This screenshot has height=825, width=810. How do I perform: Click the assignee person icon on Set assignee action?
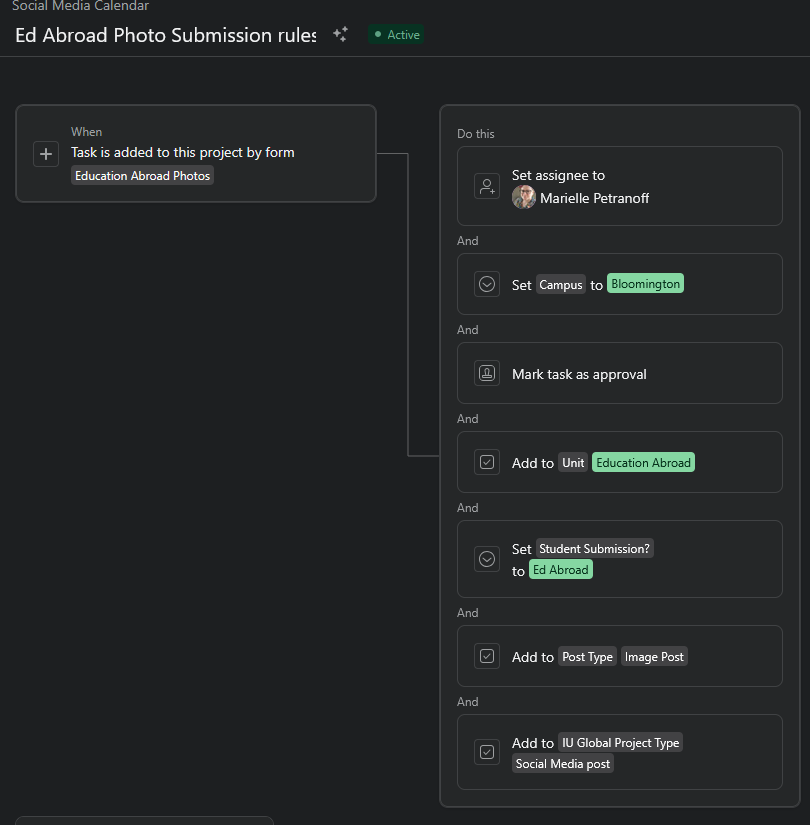point(487,186)
